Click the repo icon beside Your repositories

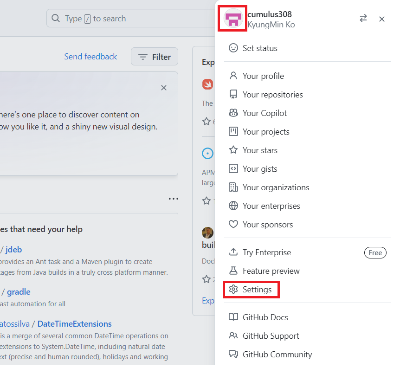(233, 94)
